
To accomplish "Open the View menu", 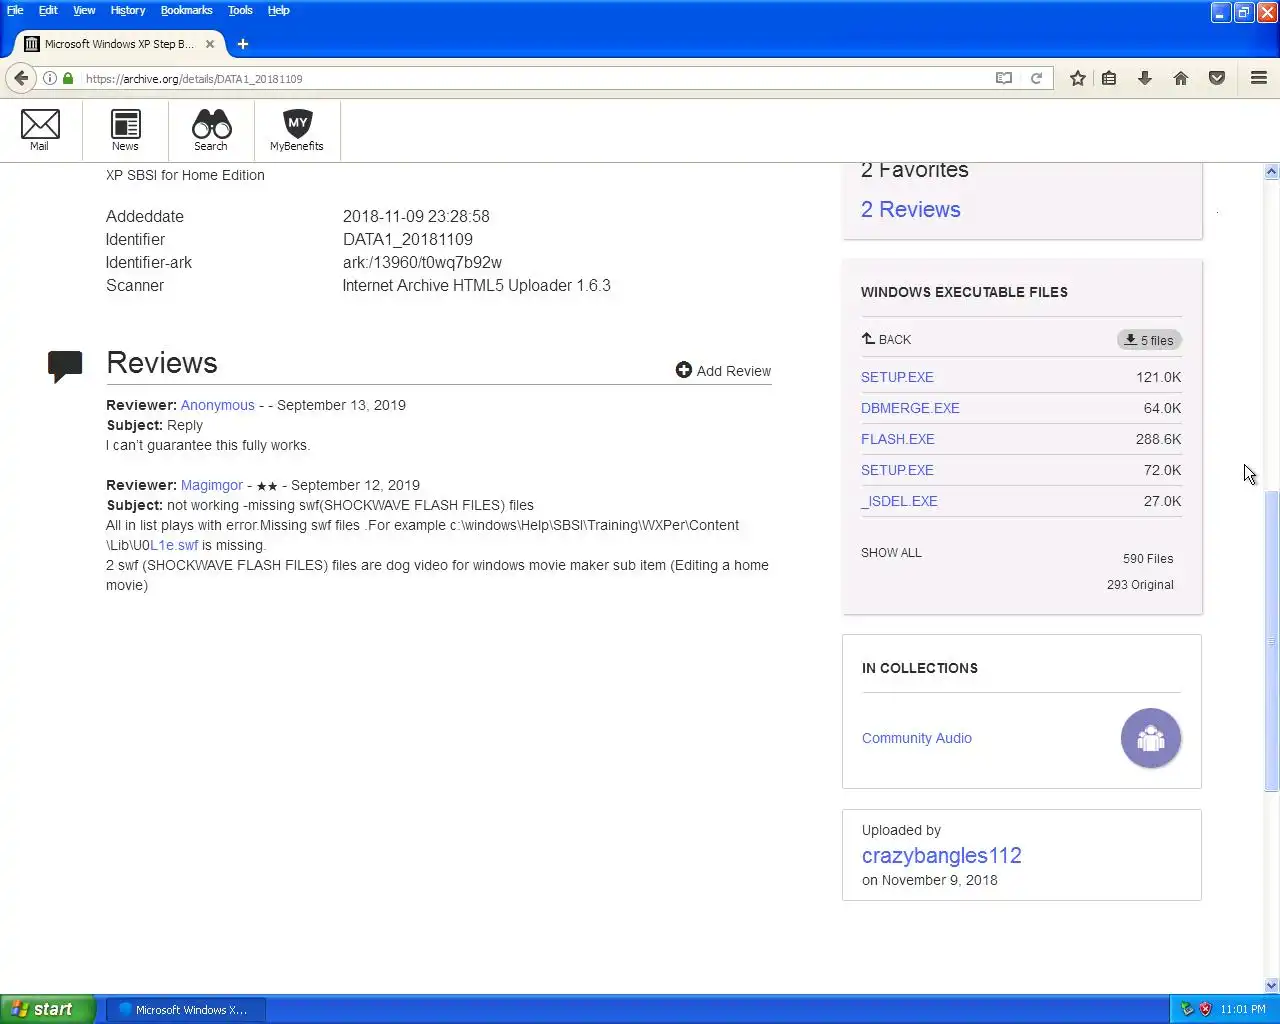I will pos(84,10).
